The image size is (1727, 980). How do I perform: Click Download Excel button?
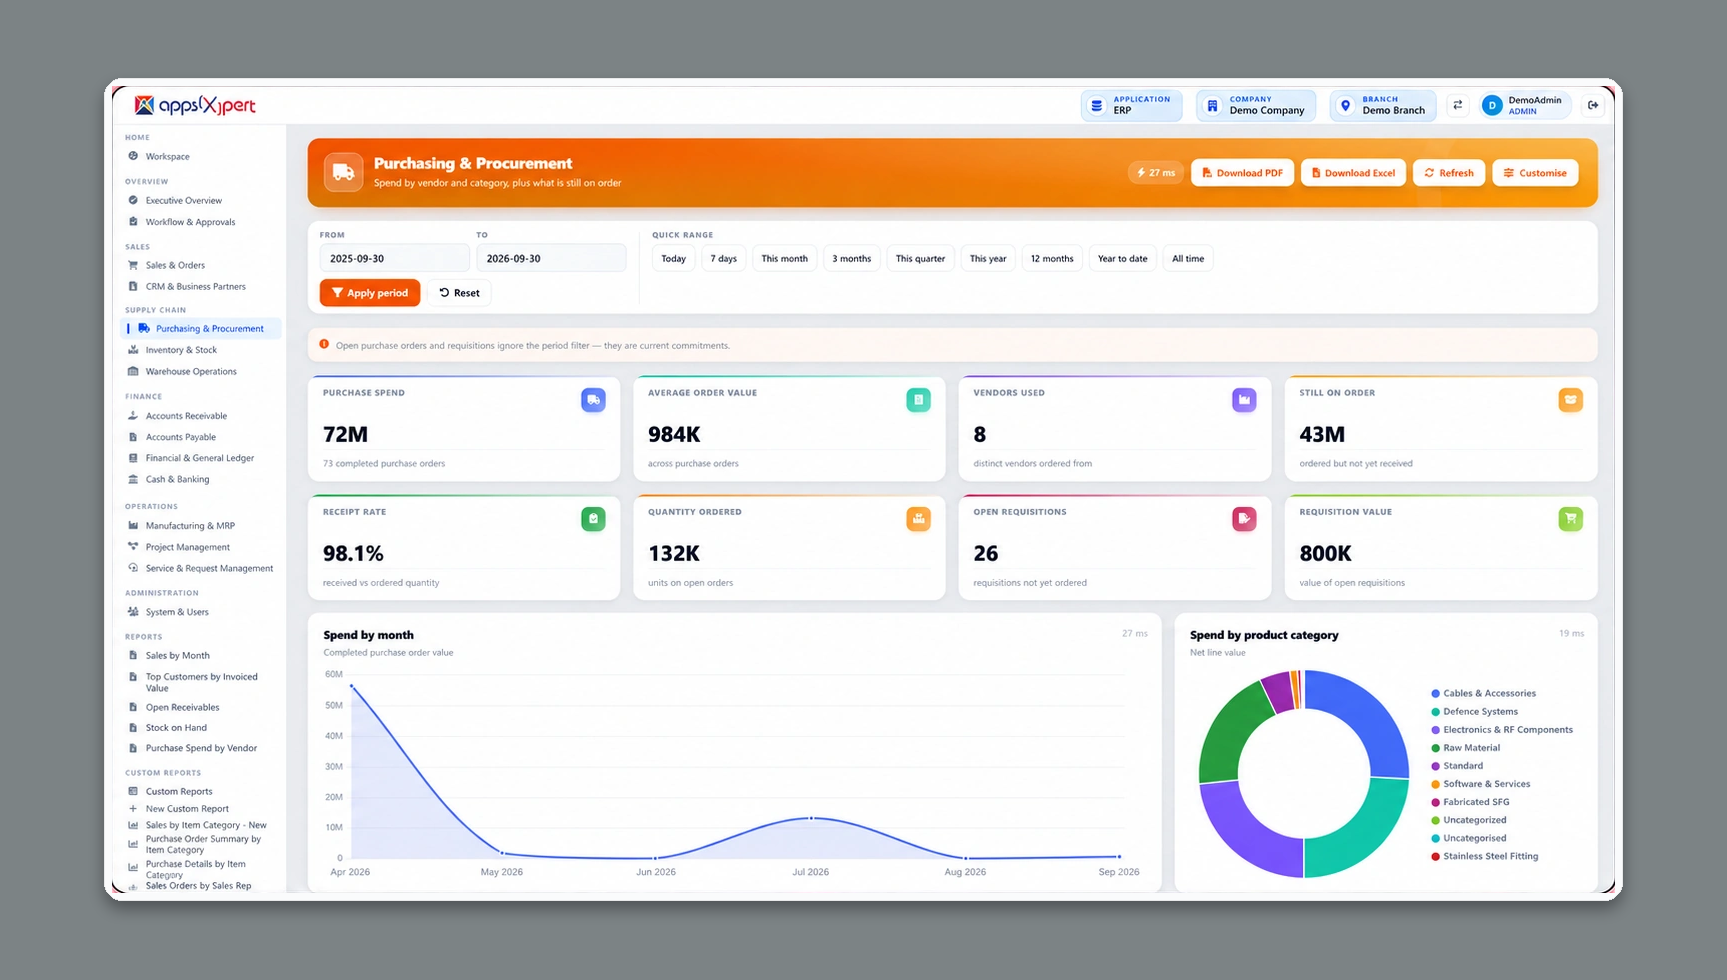(x=1353, y=173)
